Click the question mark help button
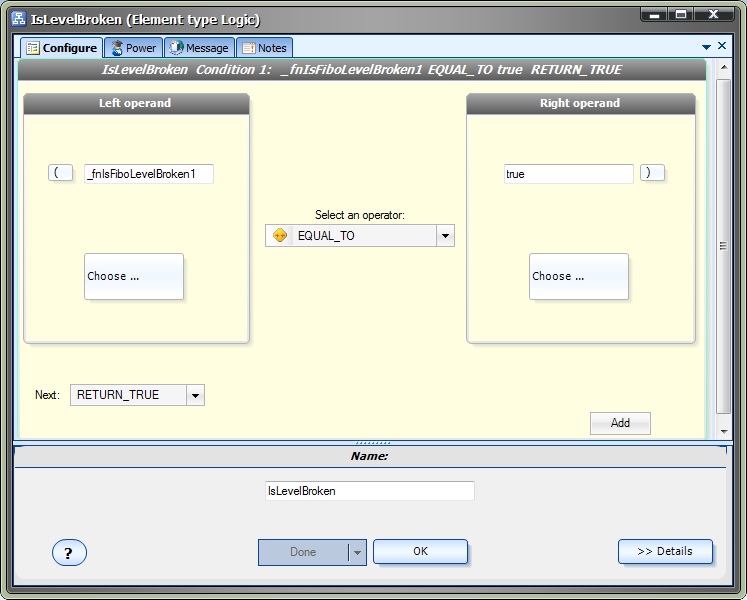Image resolution: width=747 pixels, height=600 pixels. (69, 553)
